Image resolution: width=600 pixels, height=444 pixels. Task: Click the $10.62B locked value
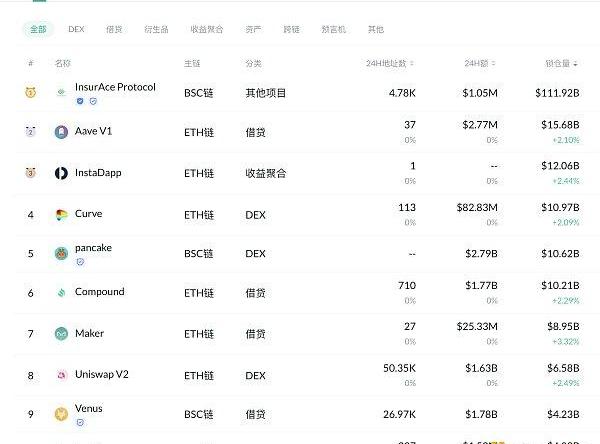coord(560,254)
